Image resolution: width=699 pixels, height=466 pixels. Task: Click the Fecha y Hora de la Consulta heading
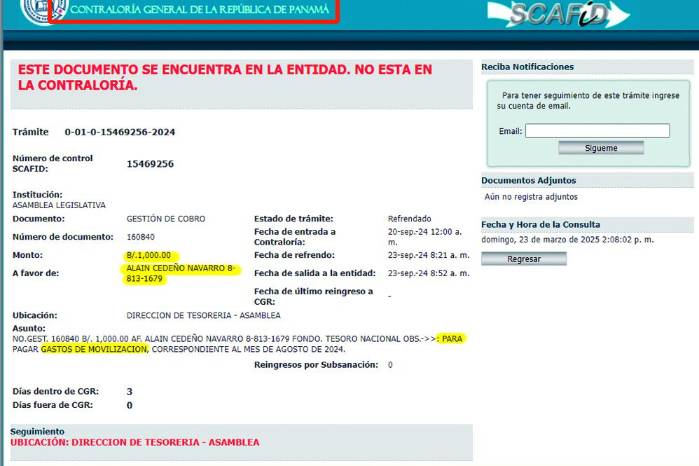(x=541, y=225)
